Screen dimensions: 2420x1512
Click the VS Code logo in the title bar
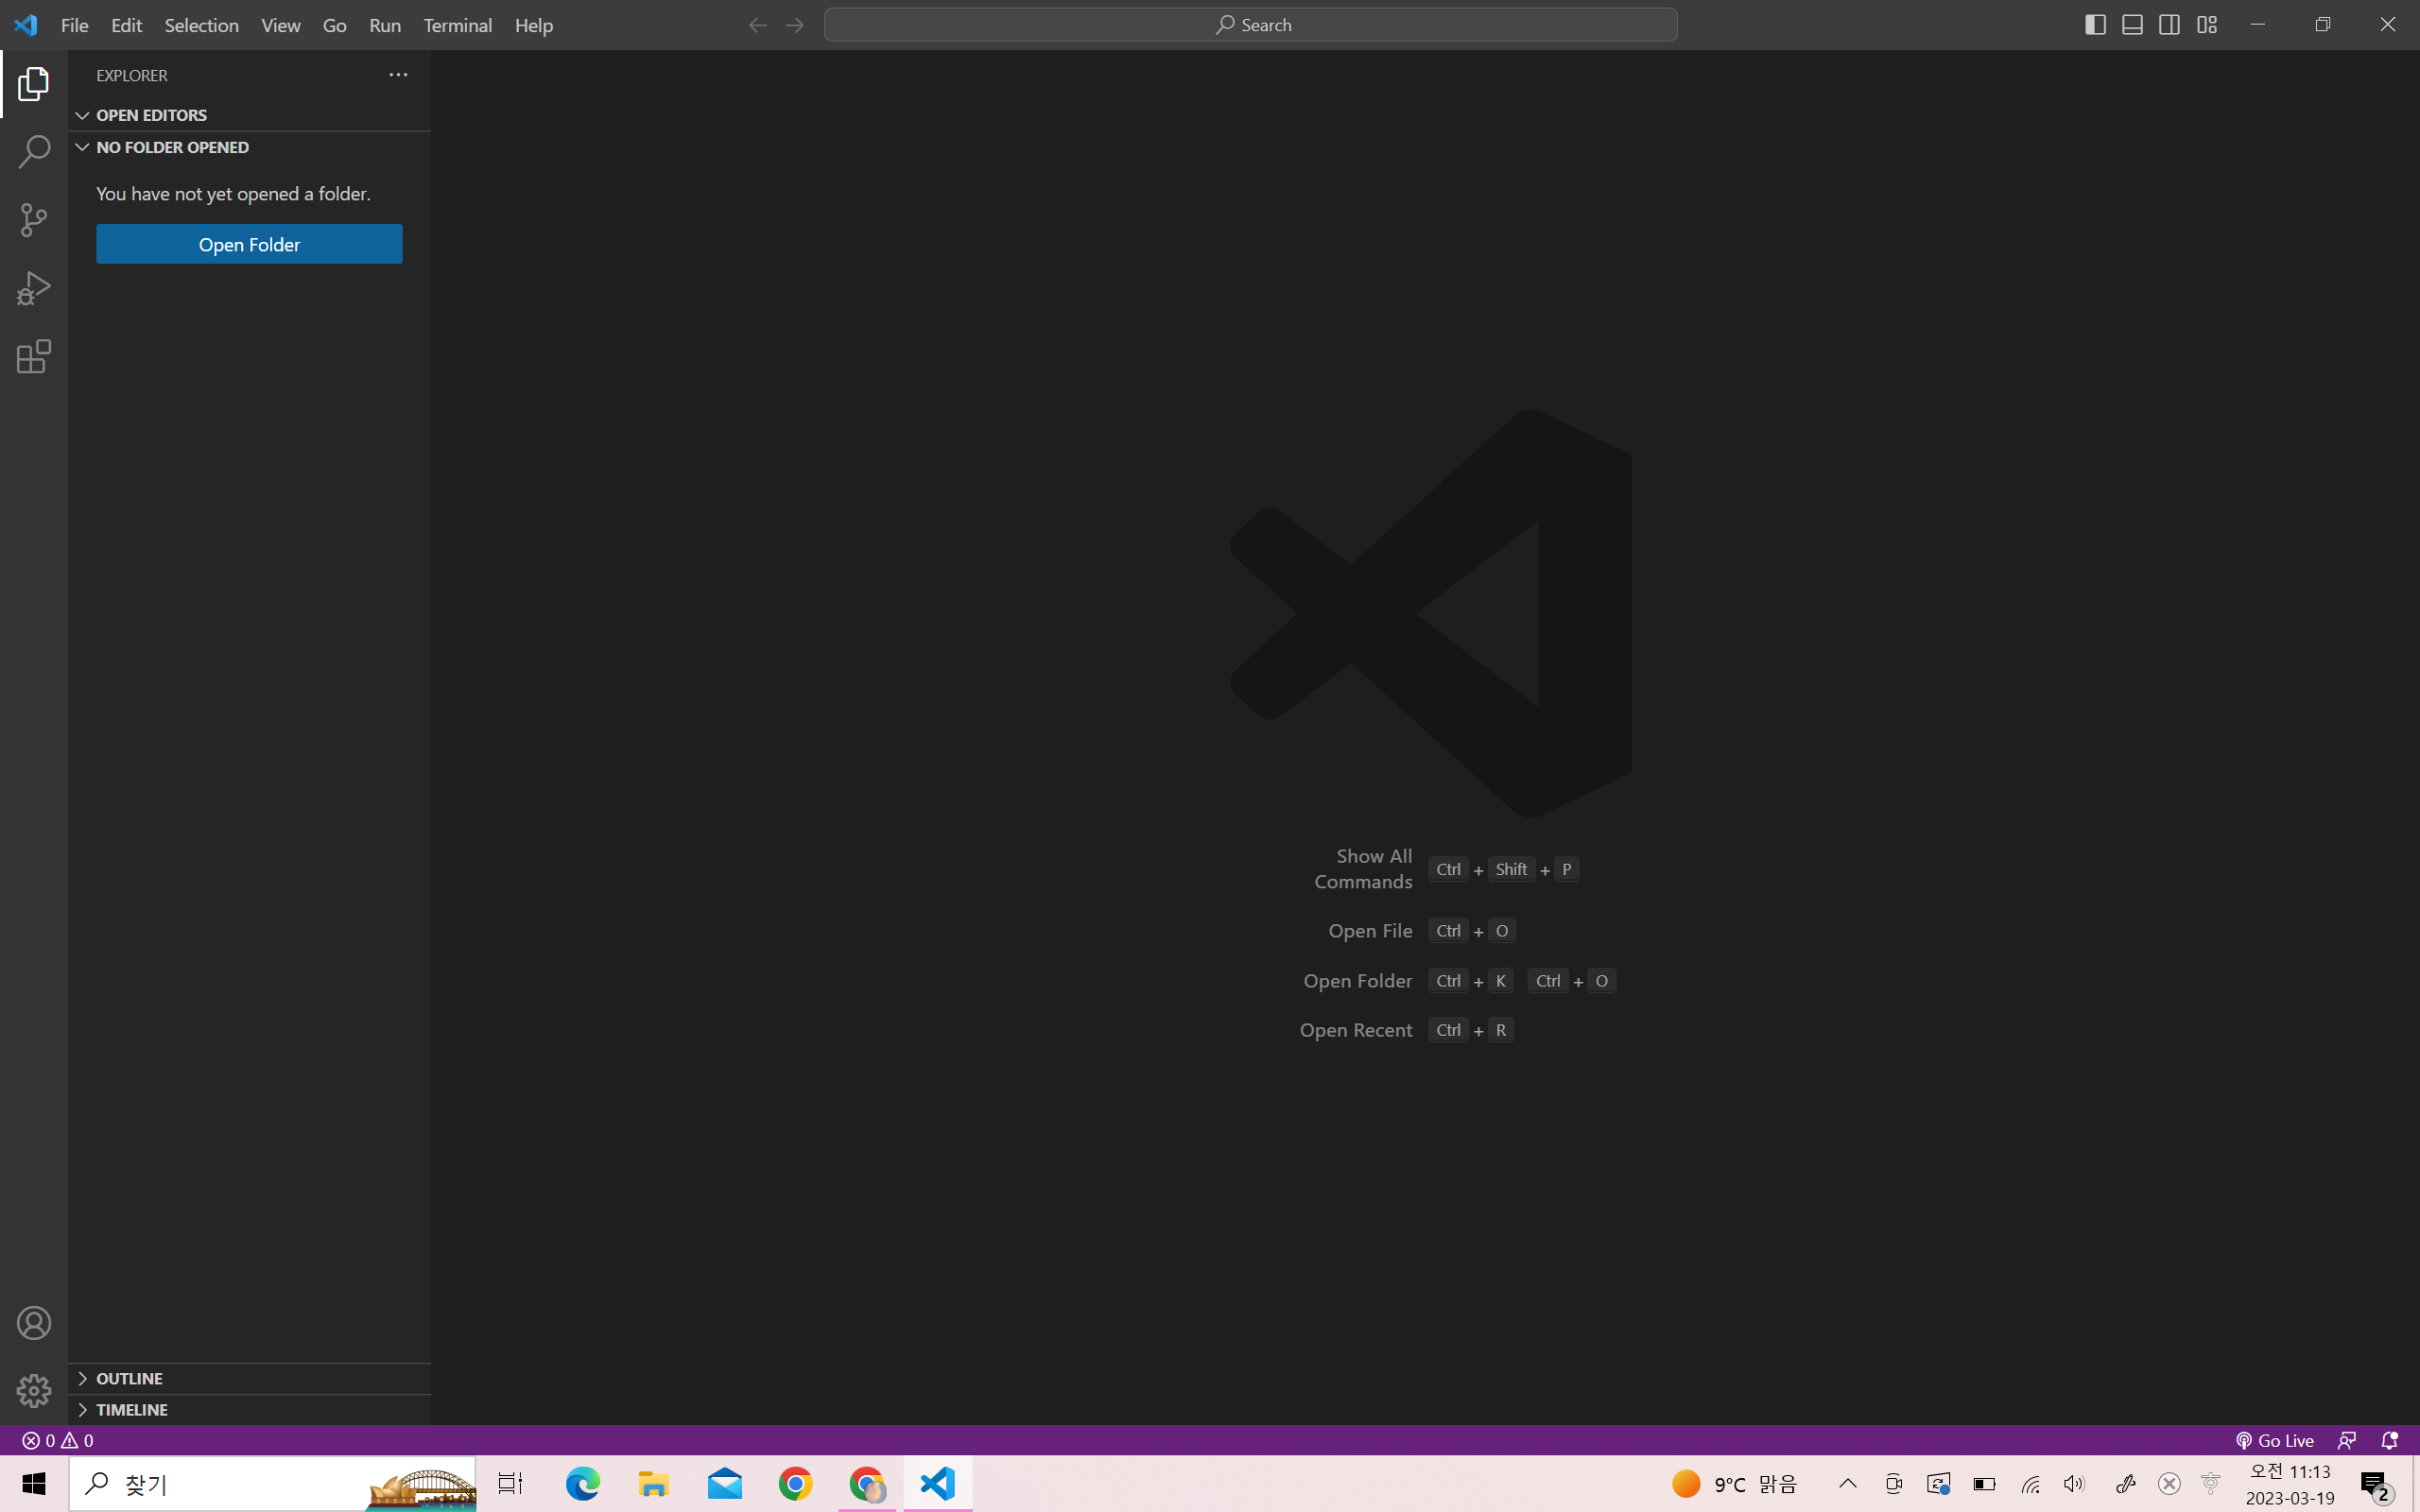coord(26,25)
